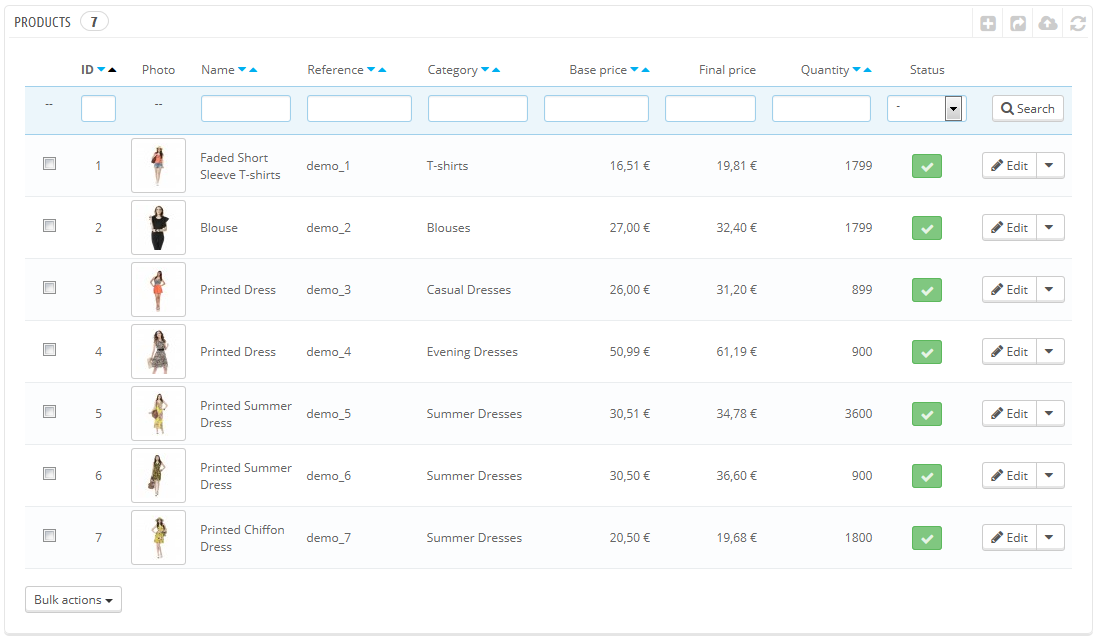Open photo thumbnail of Blouse
The height and width of the screenshot is (639, 1097).
[x=158, y=227]
